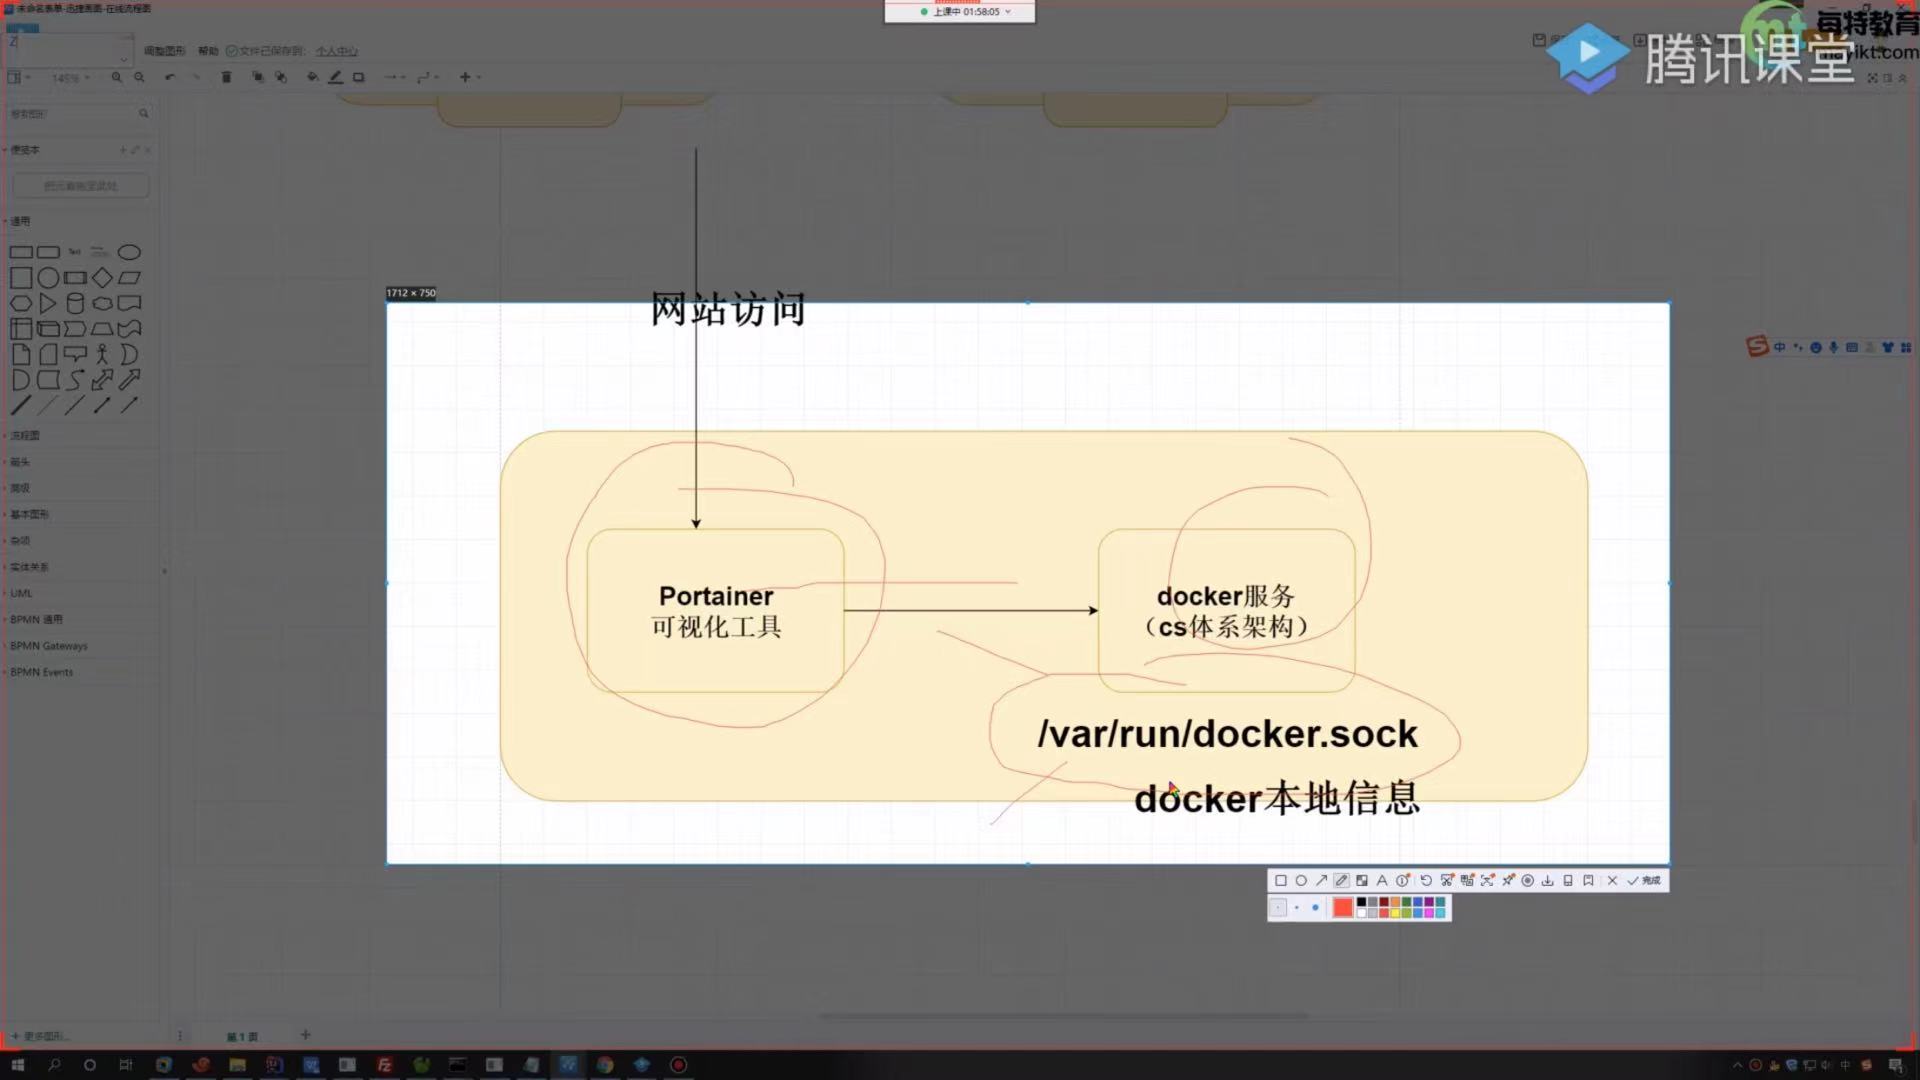Pick the yellow color swatch
The image size is (1920, 1080).
pyautogui.click(x=1395, y=913)
